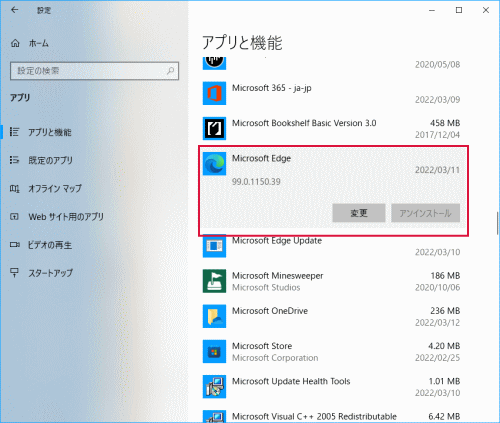
Task: Click the スタートアップ sidebar icon
Action: [14, 273]
